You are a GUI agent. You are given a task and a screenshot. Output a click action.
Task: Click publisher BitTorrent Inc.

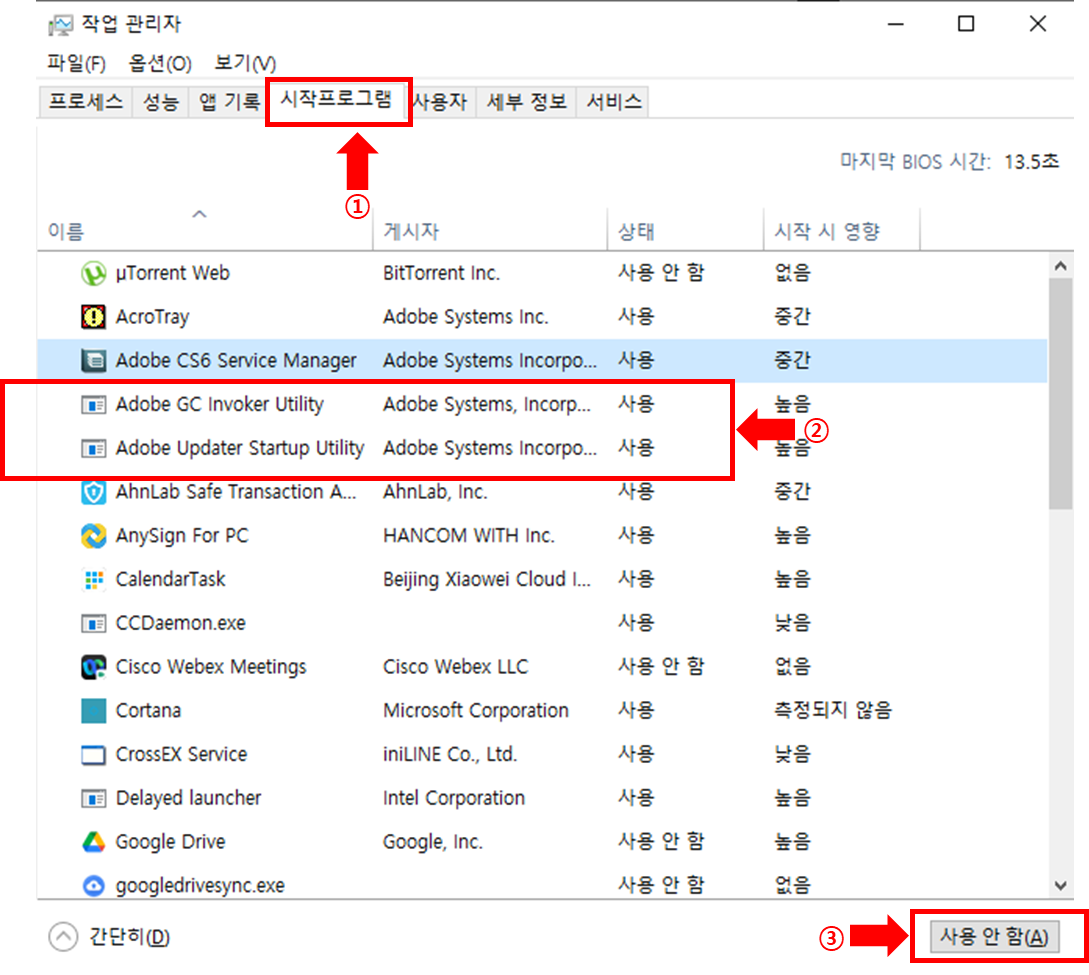tap(441, 273)
